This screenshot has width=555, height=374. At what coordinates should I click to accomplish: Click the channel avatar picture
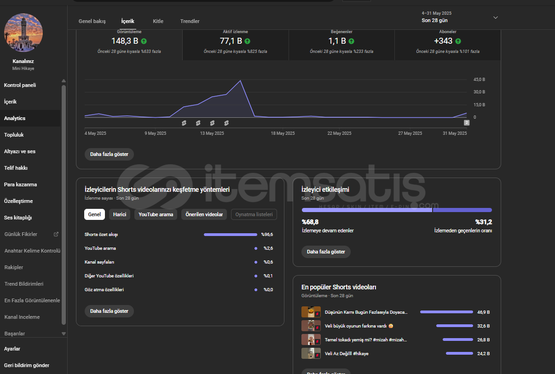23,32
